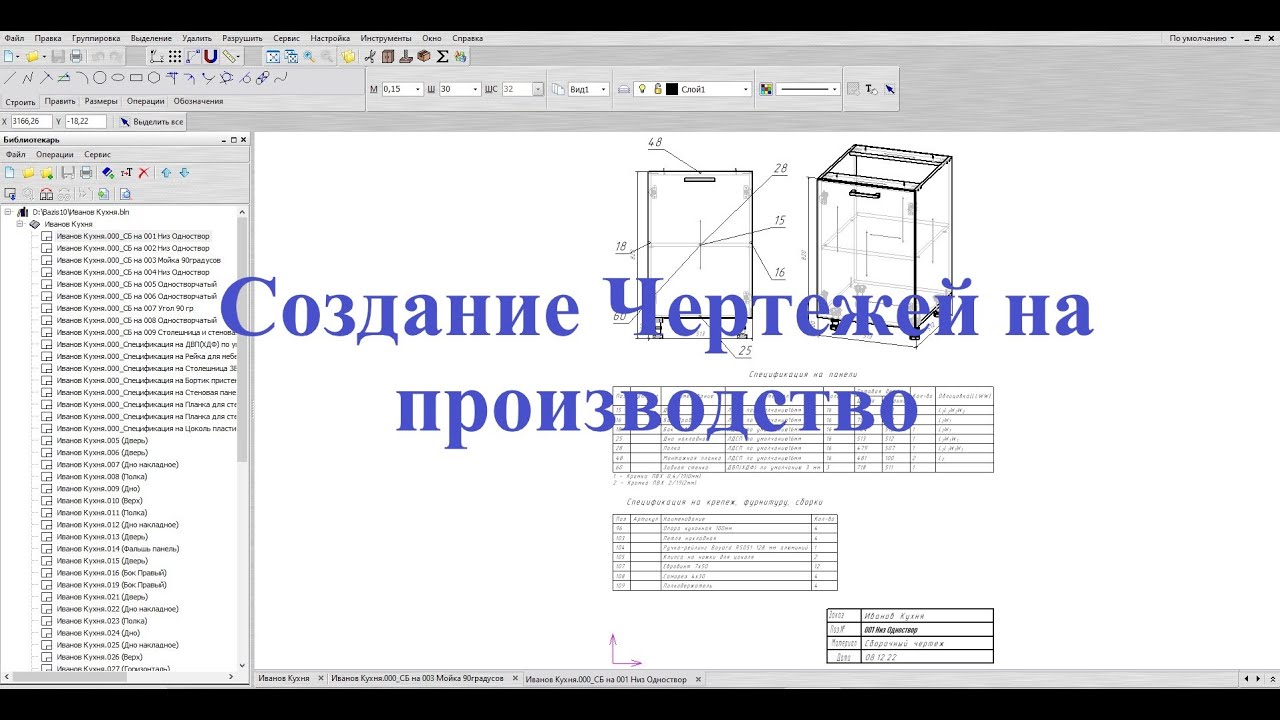Open the Группировка menu
This screenshot has height=720, width=1280.
point(96,38)
